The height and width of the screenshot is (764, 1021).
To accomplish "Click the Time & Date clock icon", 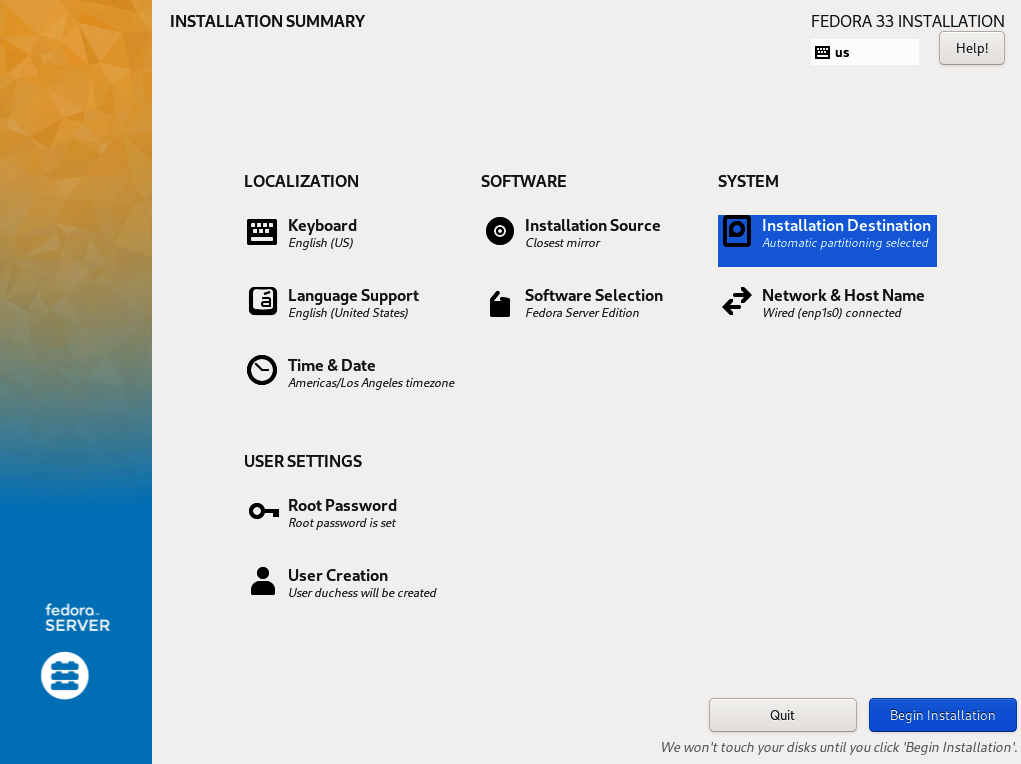I will (x=261, y=370).
